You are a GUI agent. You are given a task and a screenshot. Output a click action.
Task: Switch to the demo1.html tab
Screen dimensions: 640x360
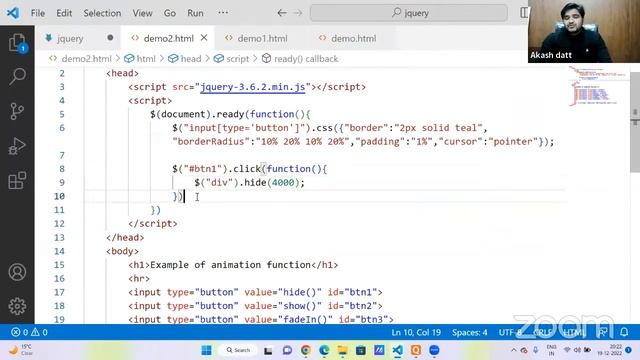click(x=262, y=38)
